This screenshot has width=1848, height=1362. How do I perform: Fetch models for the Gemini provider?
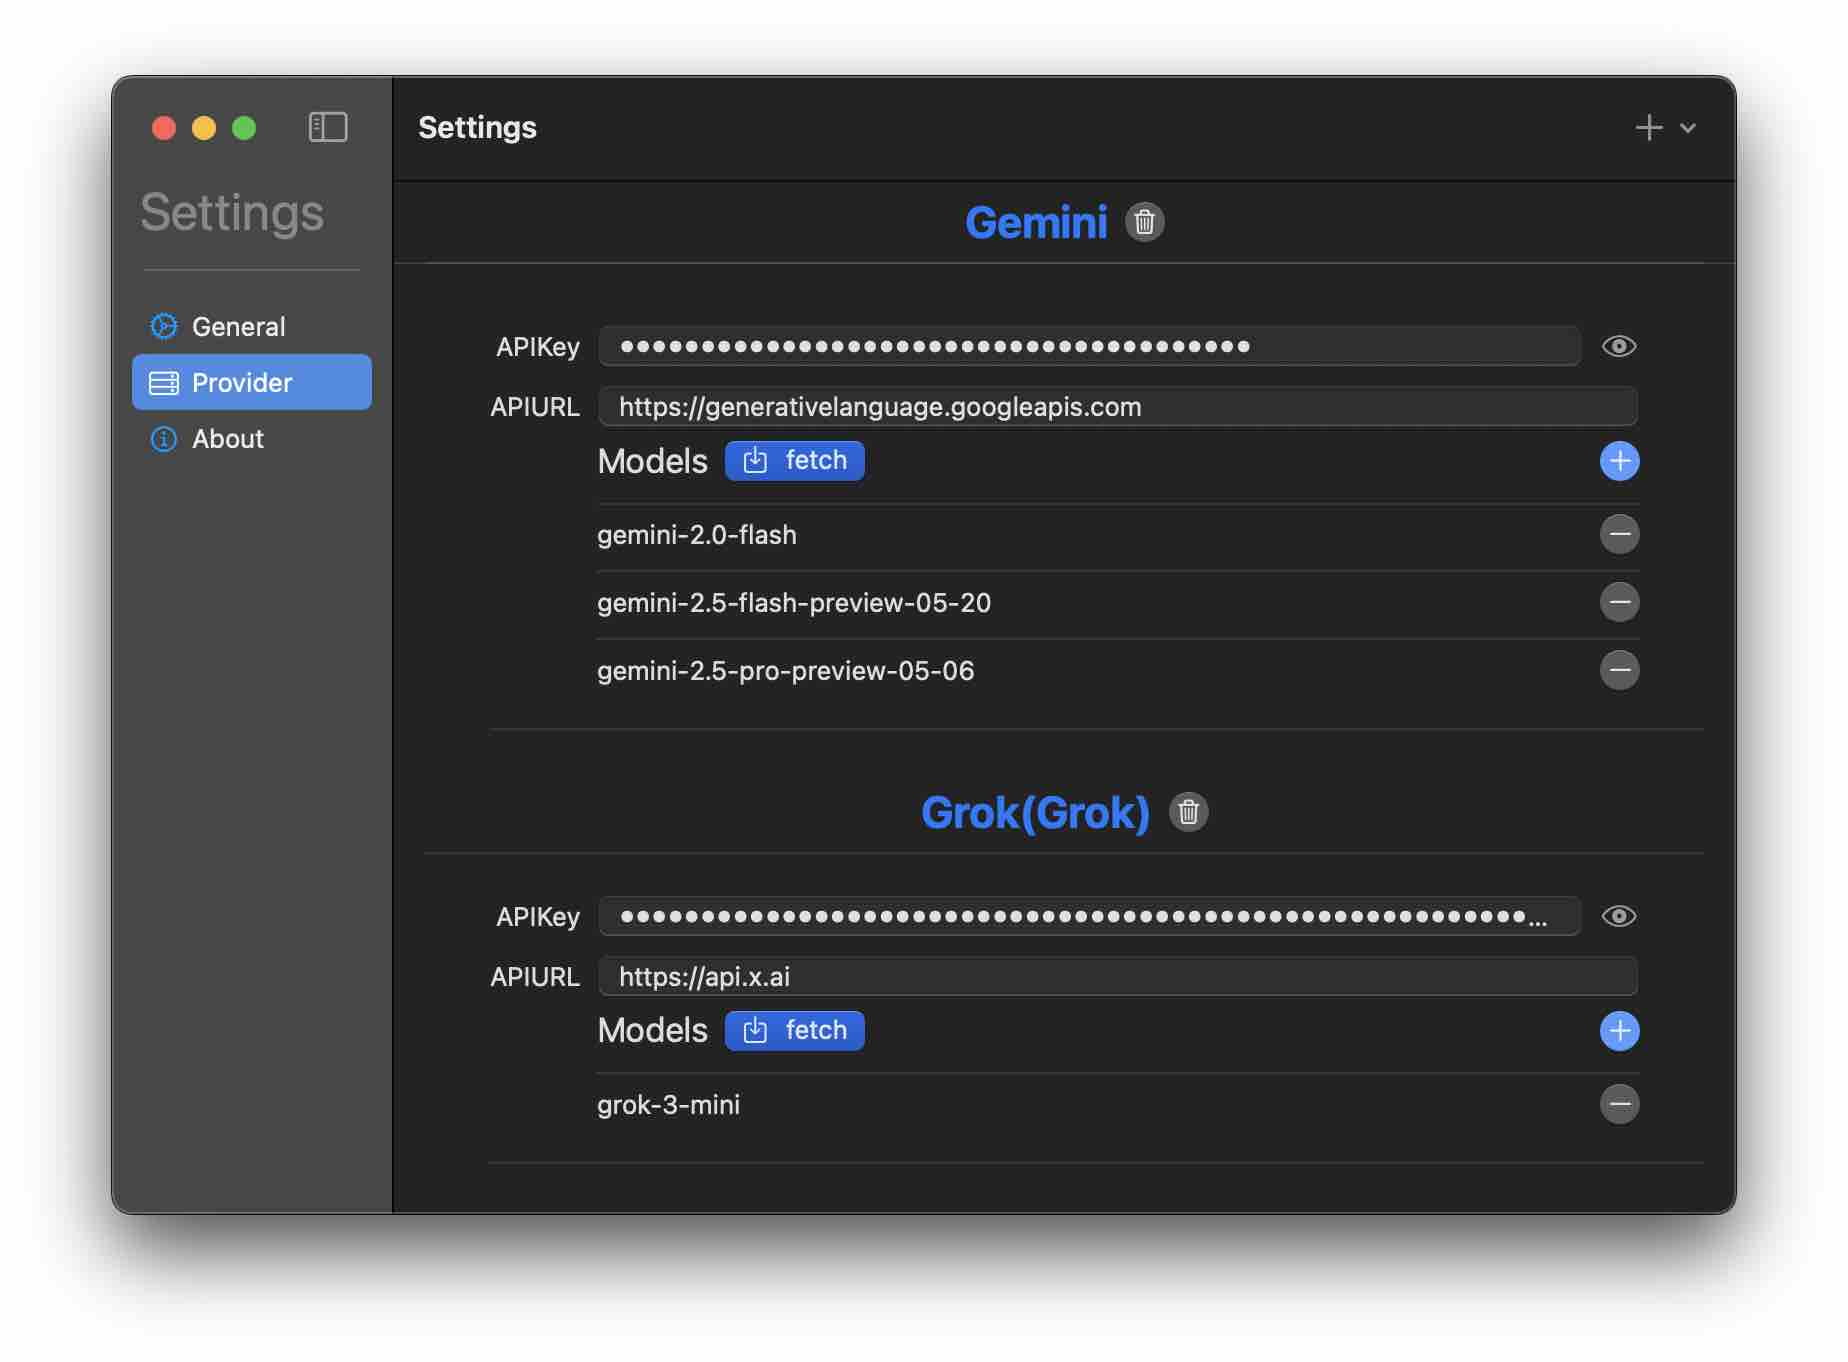[795, 461]
